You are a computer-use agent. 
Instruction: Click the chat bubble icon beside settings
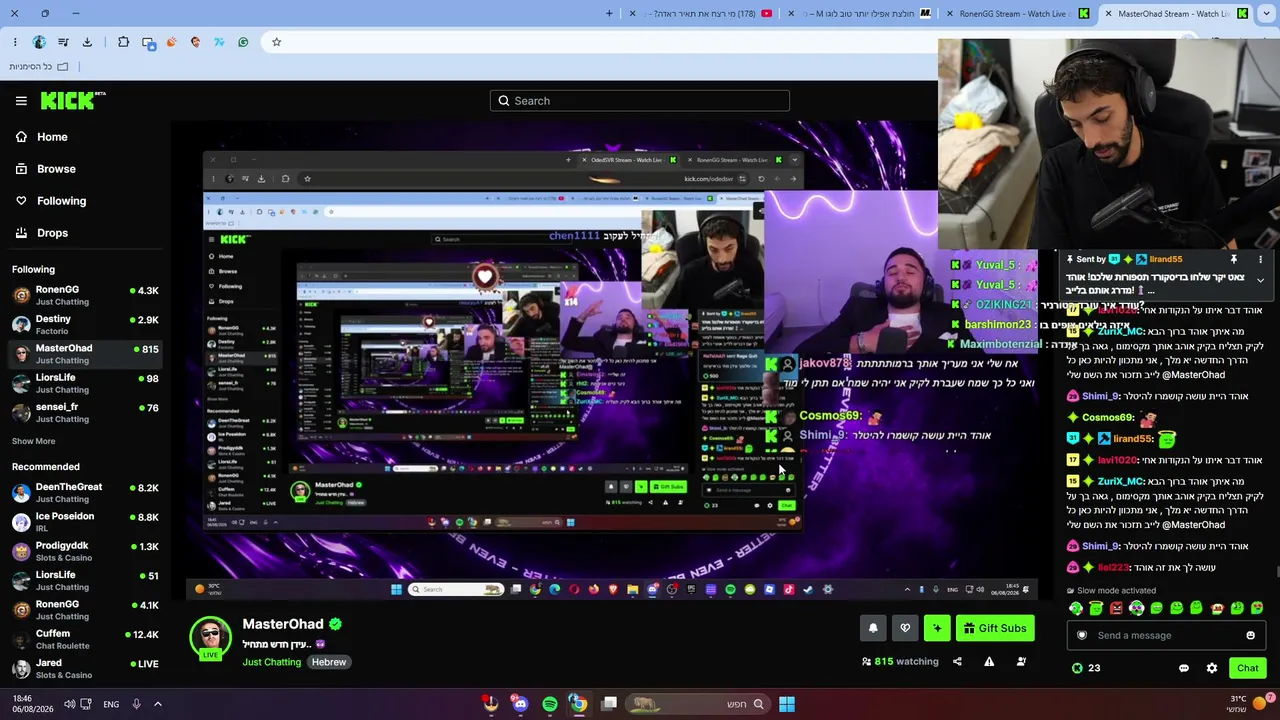[x=1184, y=668]
